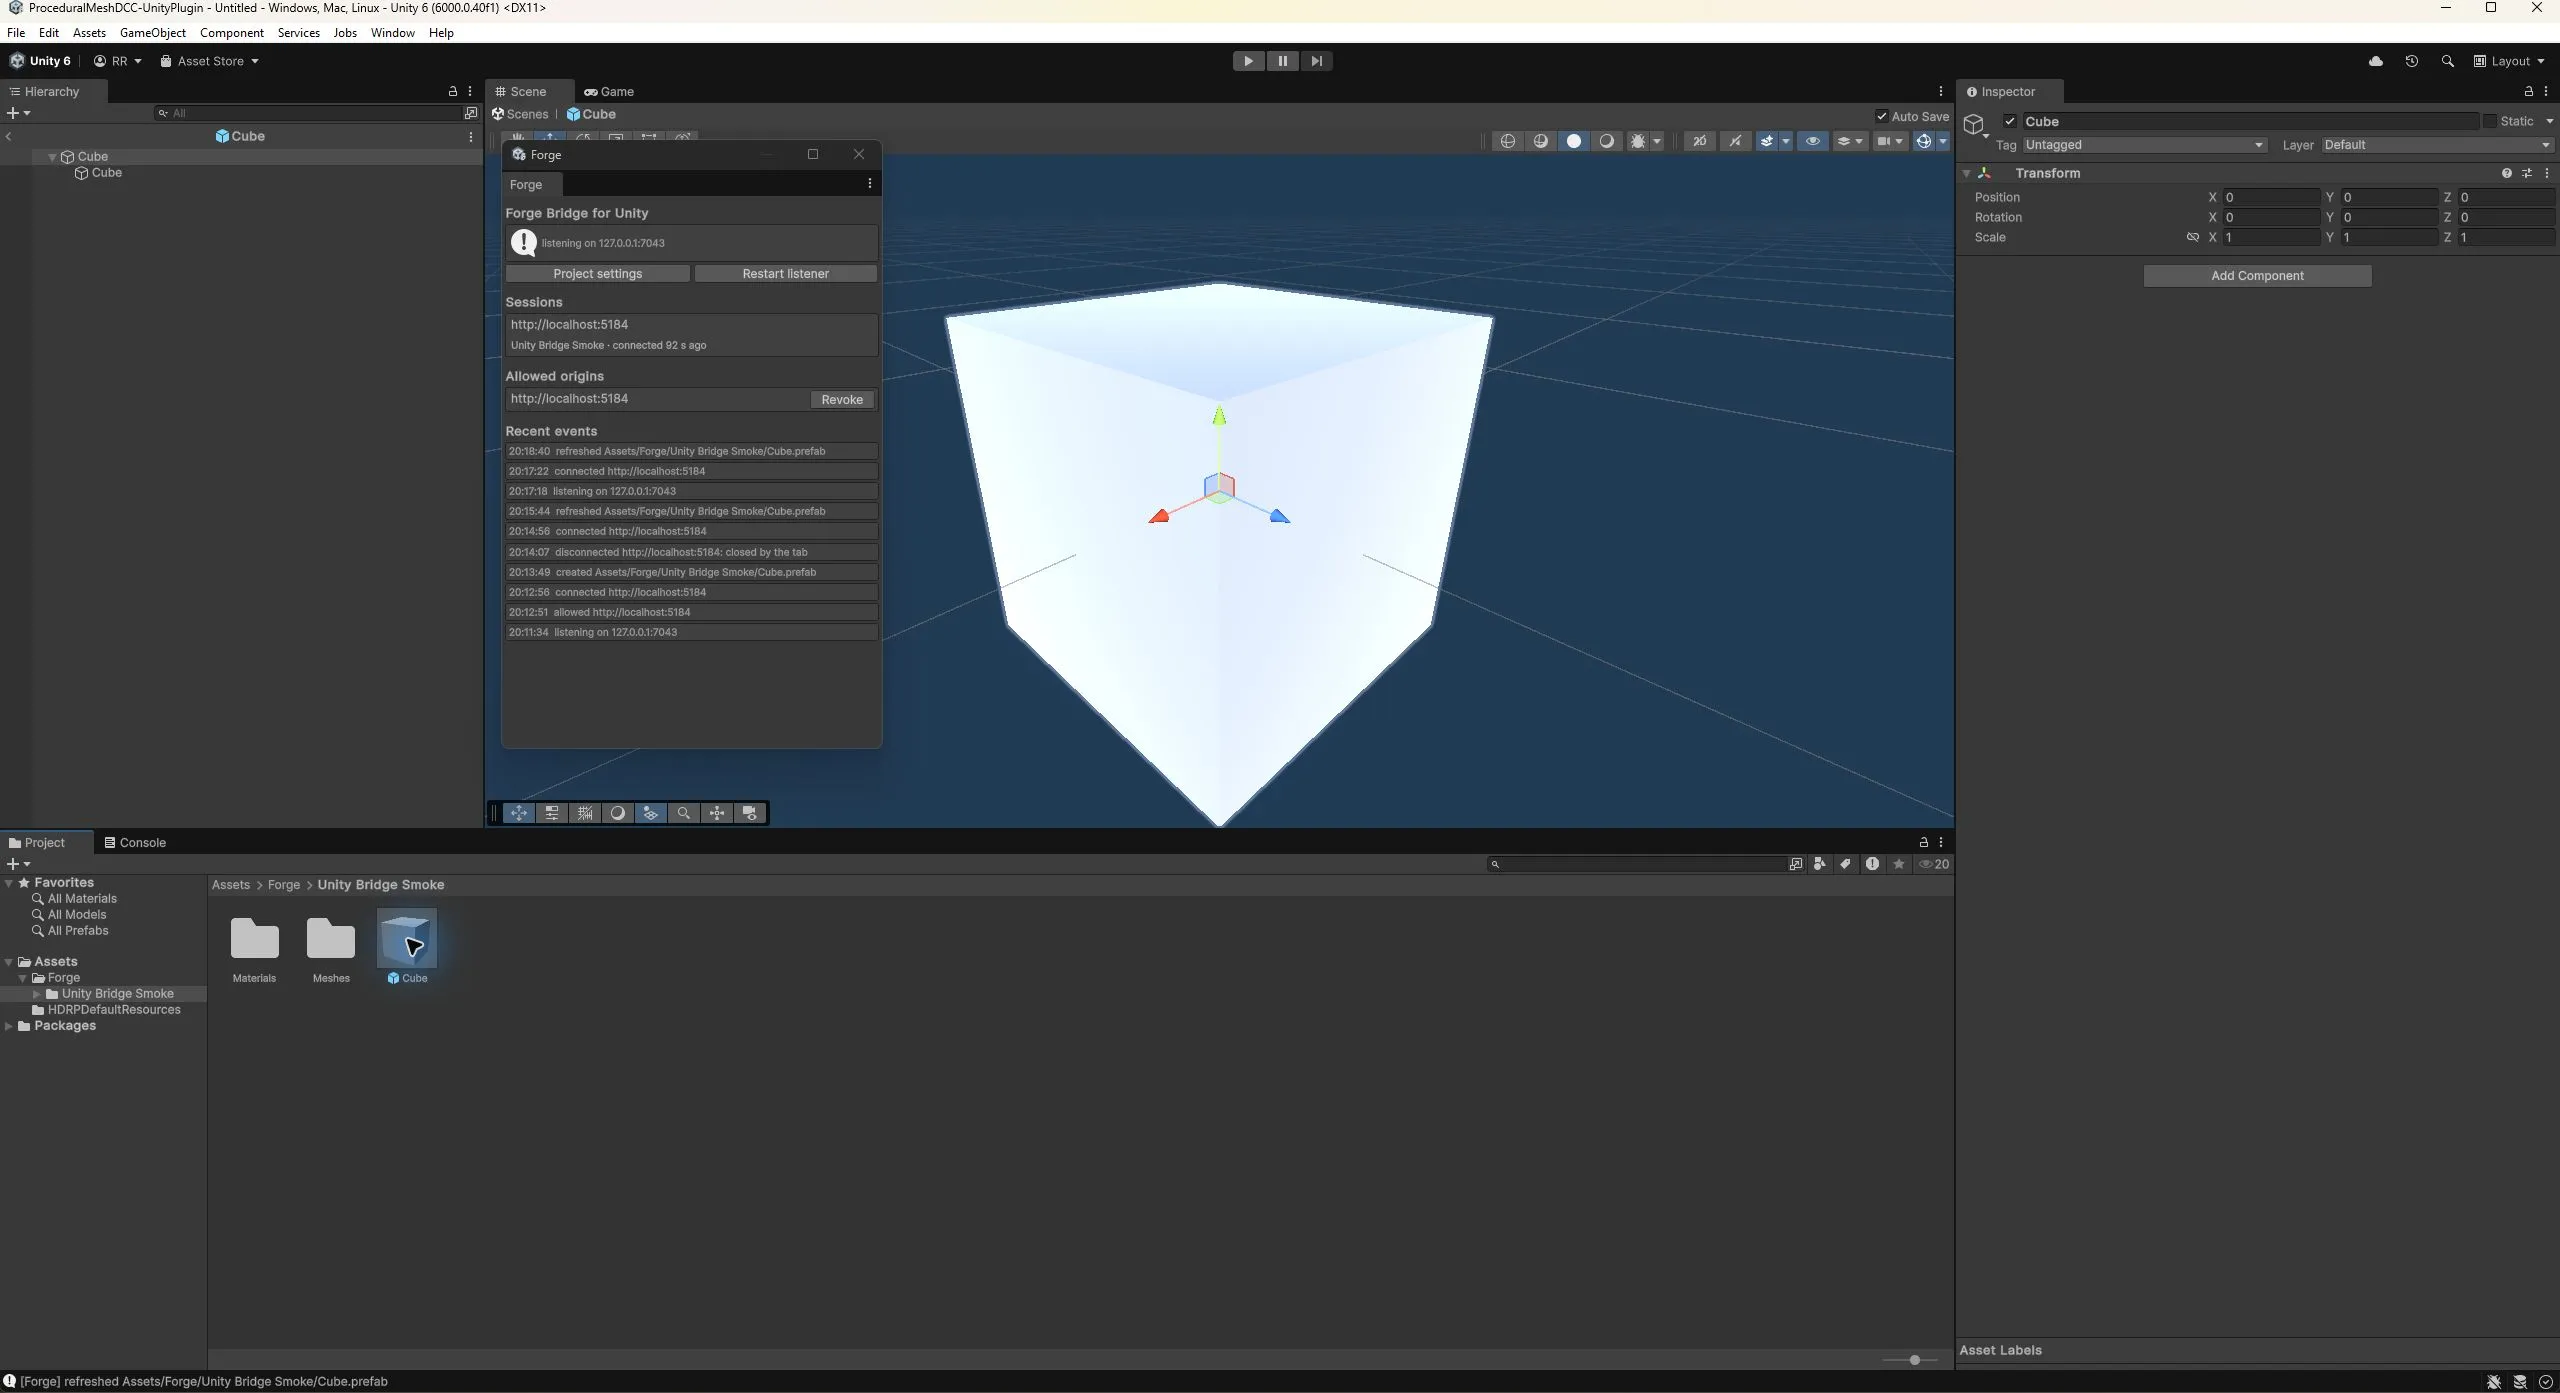Viewport: 2560px width, 1393px height.
Task: Click Restart listener button
Action: (785, 274)
